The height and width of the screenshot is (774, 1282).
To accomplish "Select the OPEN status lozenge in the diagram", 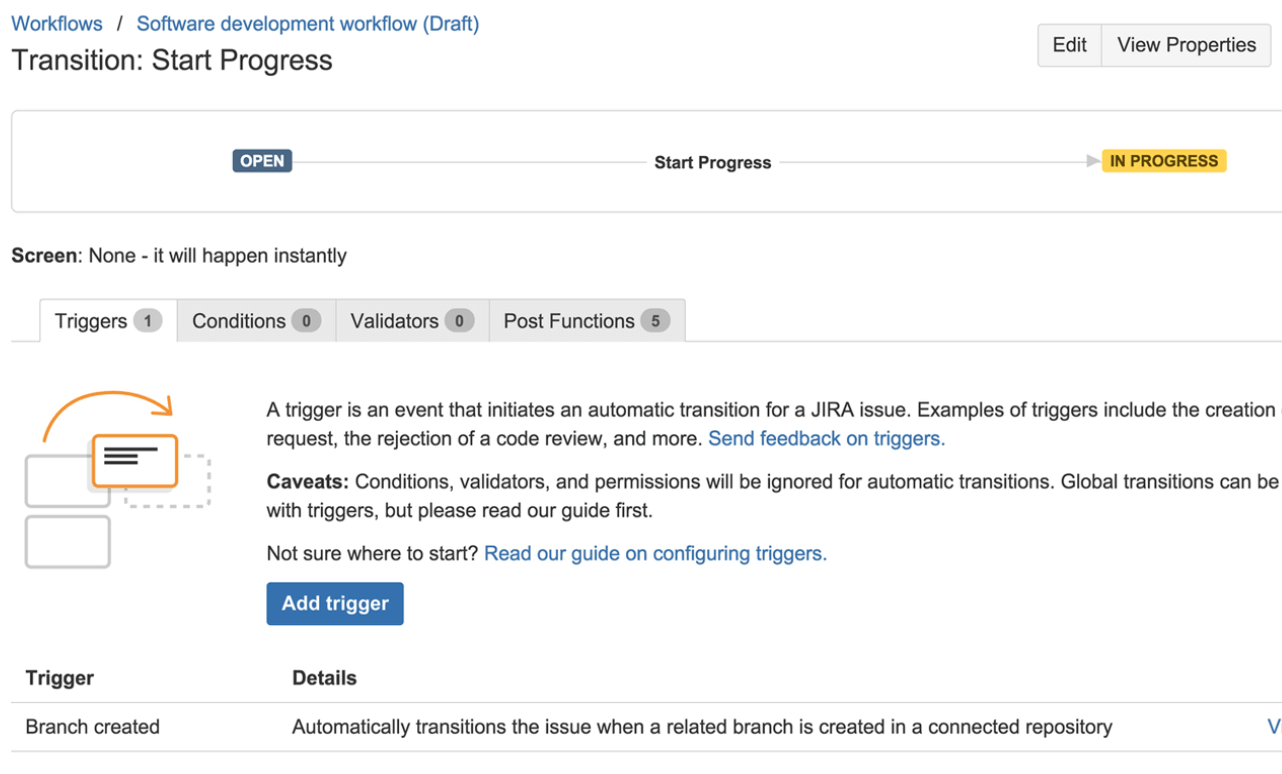I will 261,160.
